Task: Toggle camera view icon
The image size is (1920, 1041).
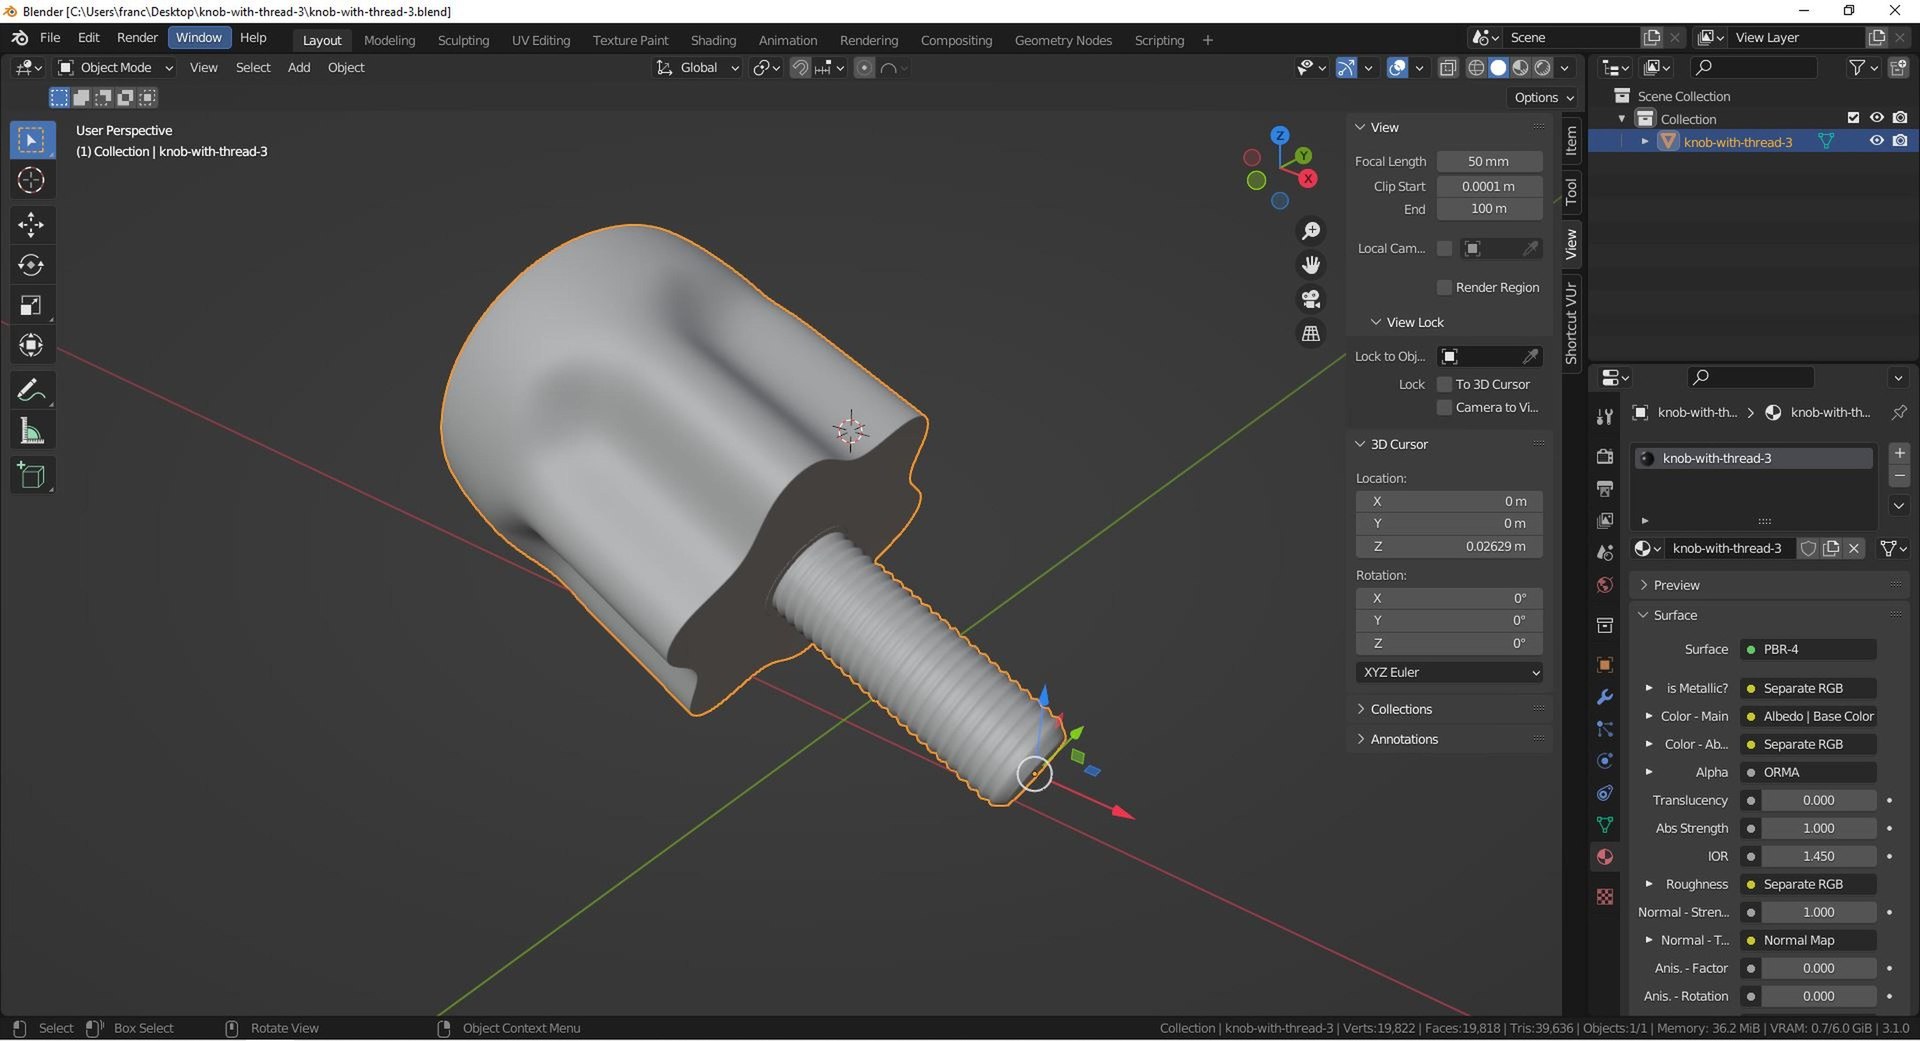Action: tap(1310, 299)
